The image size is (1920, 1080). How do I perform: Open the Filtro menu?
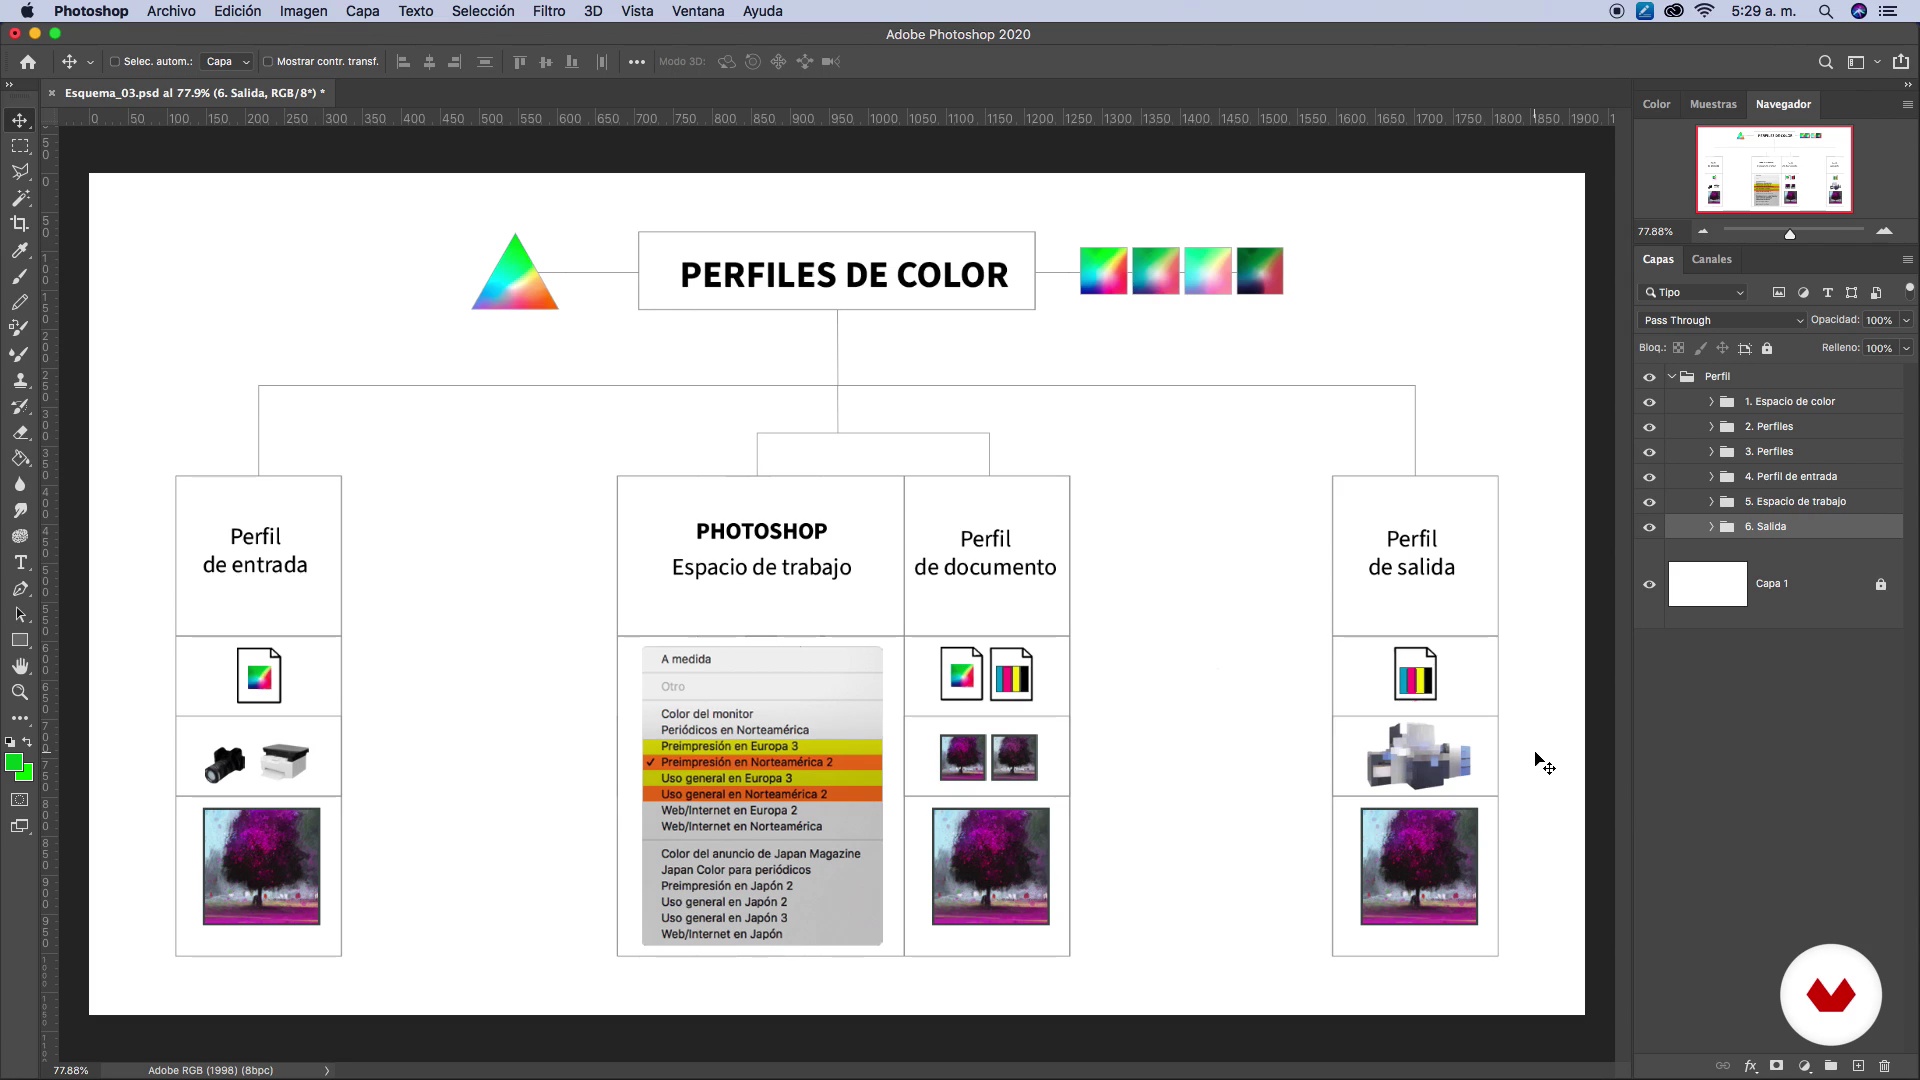(x=549, y=11)
